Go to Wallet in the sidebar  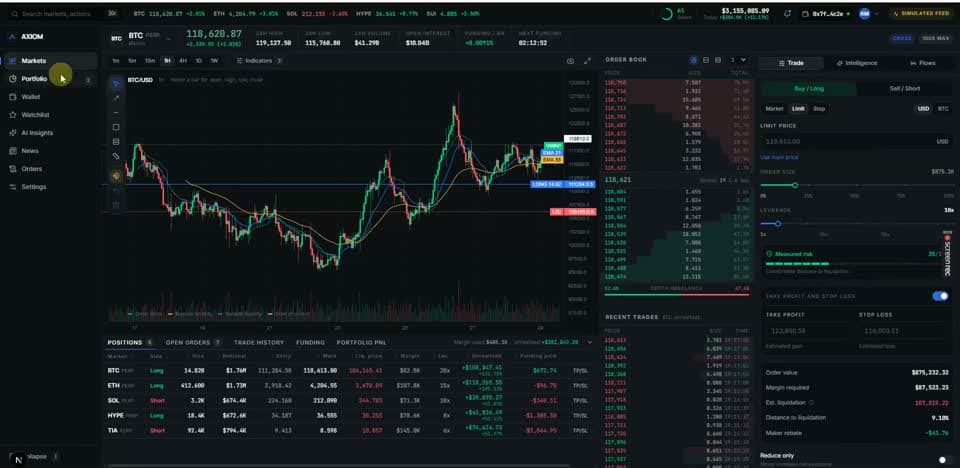click(49, 97)
